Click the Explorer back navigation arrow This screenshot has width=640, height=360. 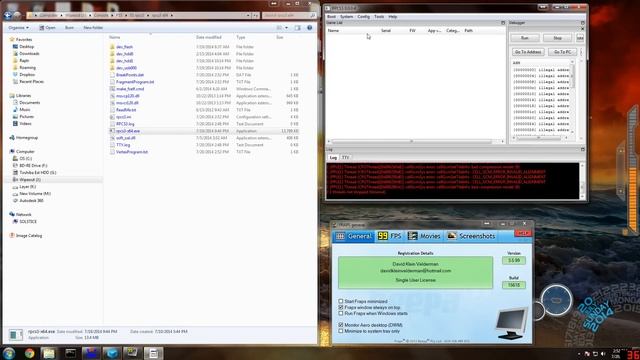click(7, 16)
